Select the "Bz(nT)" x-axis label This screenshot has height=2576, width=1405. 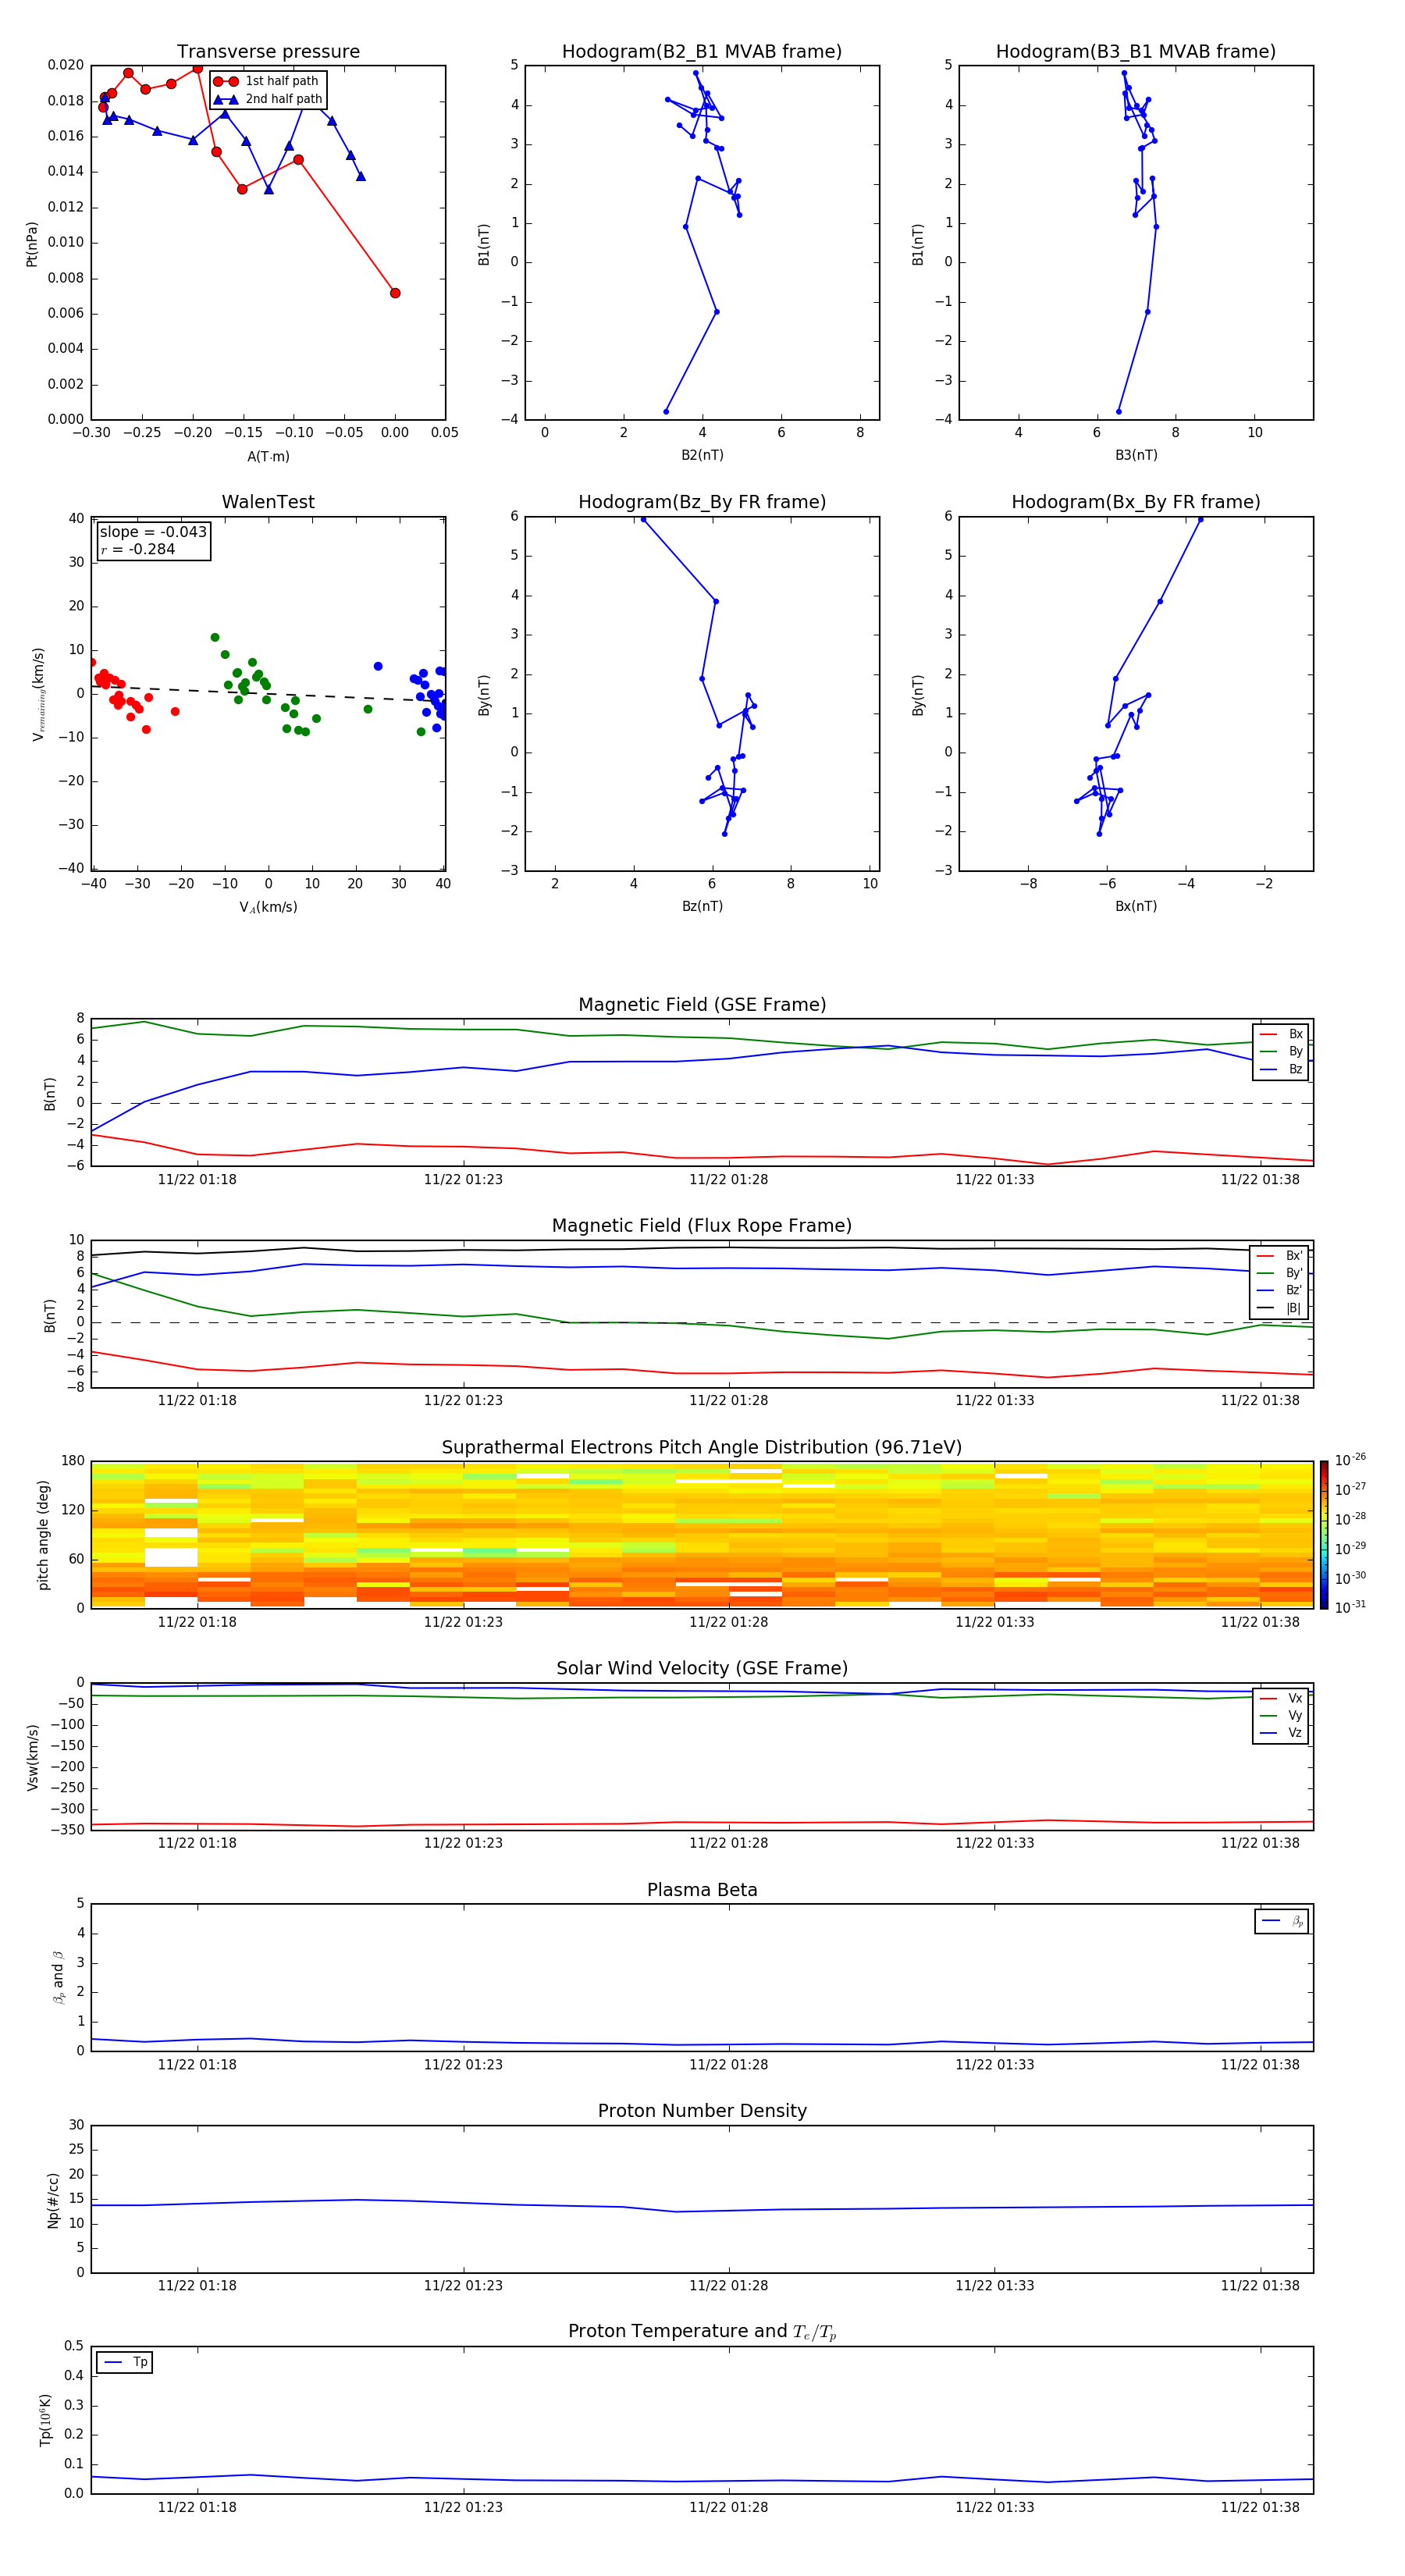coord(702,906)
